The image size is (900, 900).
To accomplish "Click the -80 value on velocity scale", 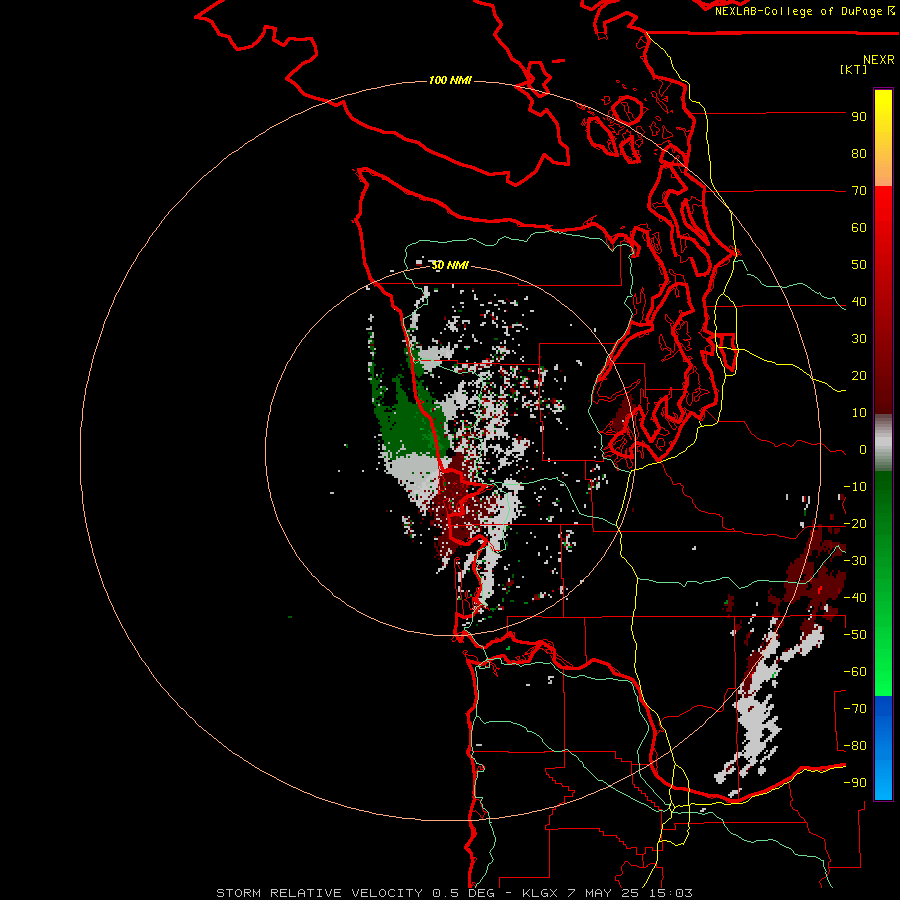I will point(855,746).
